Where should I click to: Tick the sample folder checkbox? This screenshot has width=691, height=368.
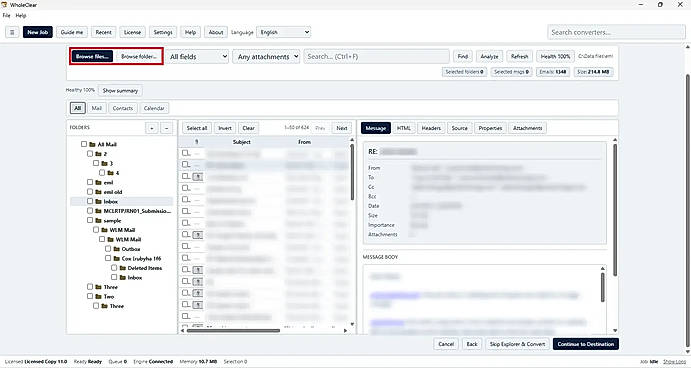(90, 220)
